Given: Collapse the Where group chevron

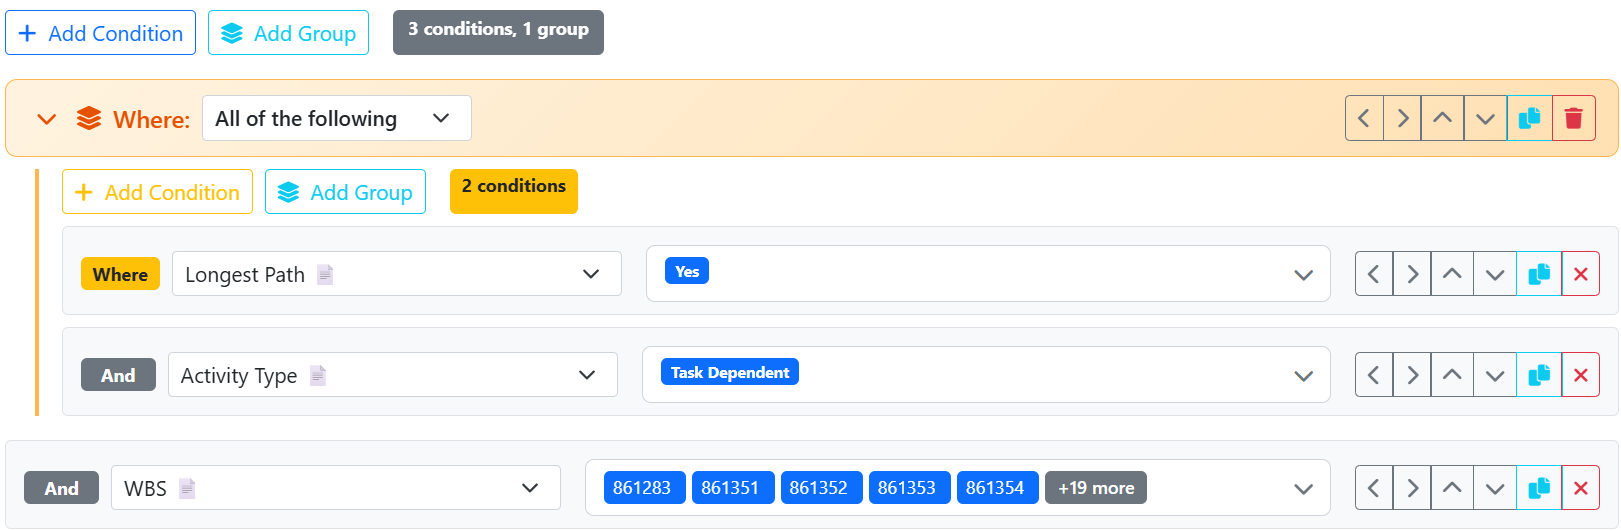Looking at the screenshot, I should pyautogui.click(x=46, y=119).
